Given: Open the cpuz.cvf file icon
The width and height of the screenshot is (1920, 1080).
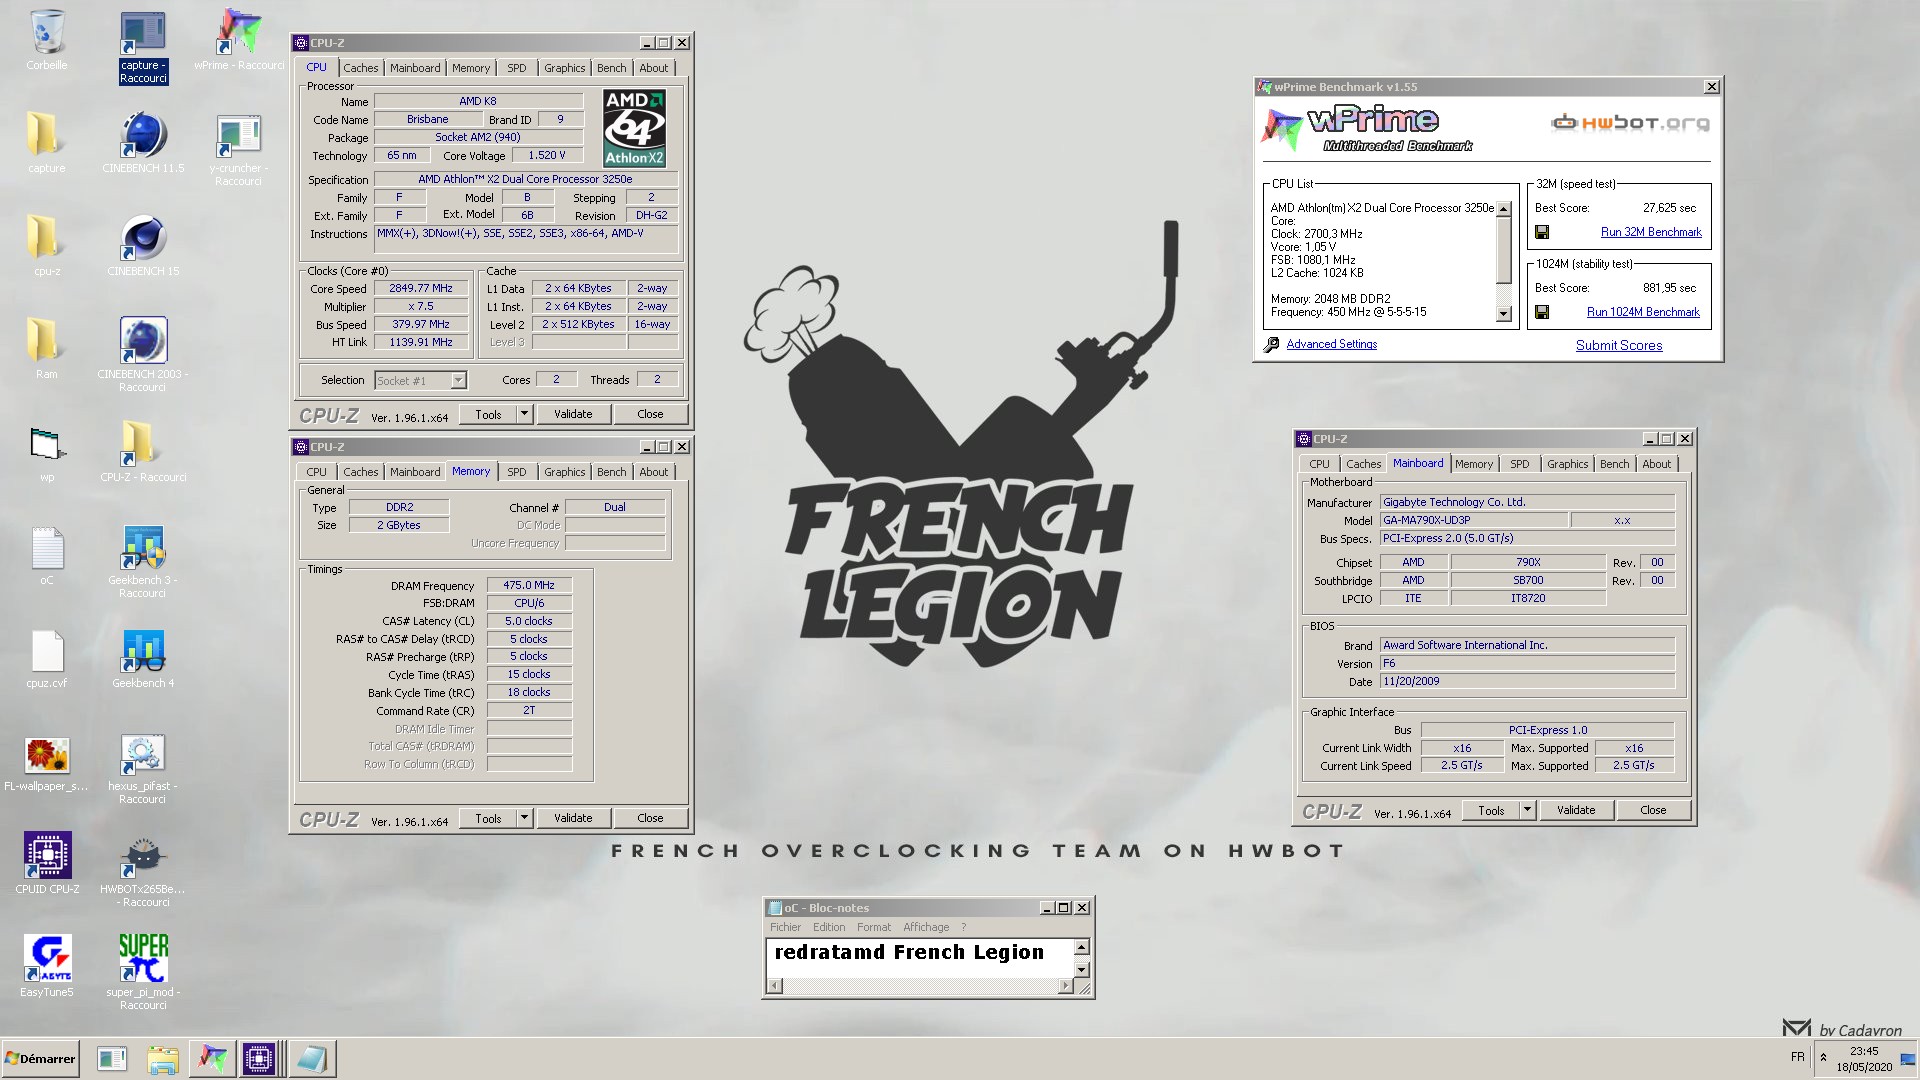Looking at the screenshot, I should [x=47, y=659].
